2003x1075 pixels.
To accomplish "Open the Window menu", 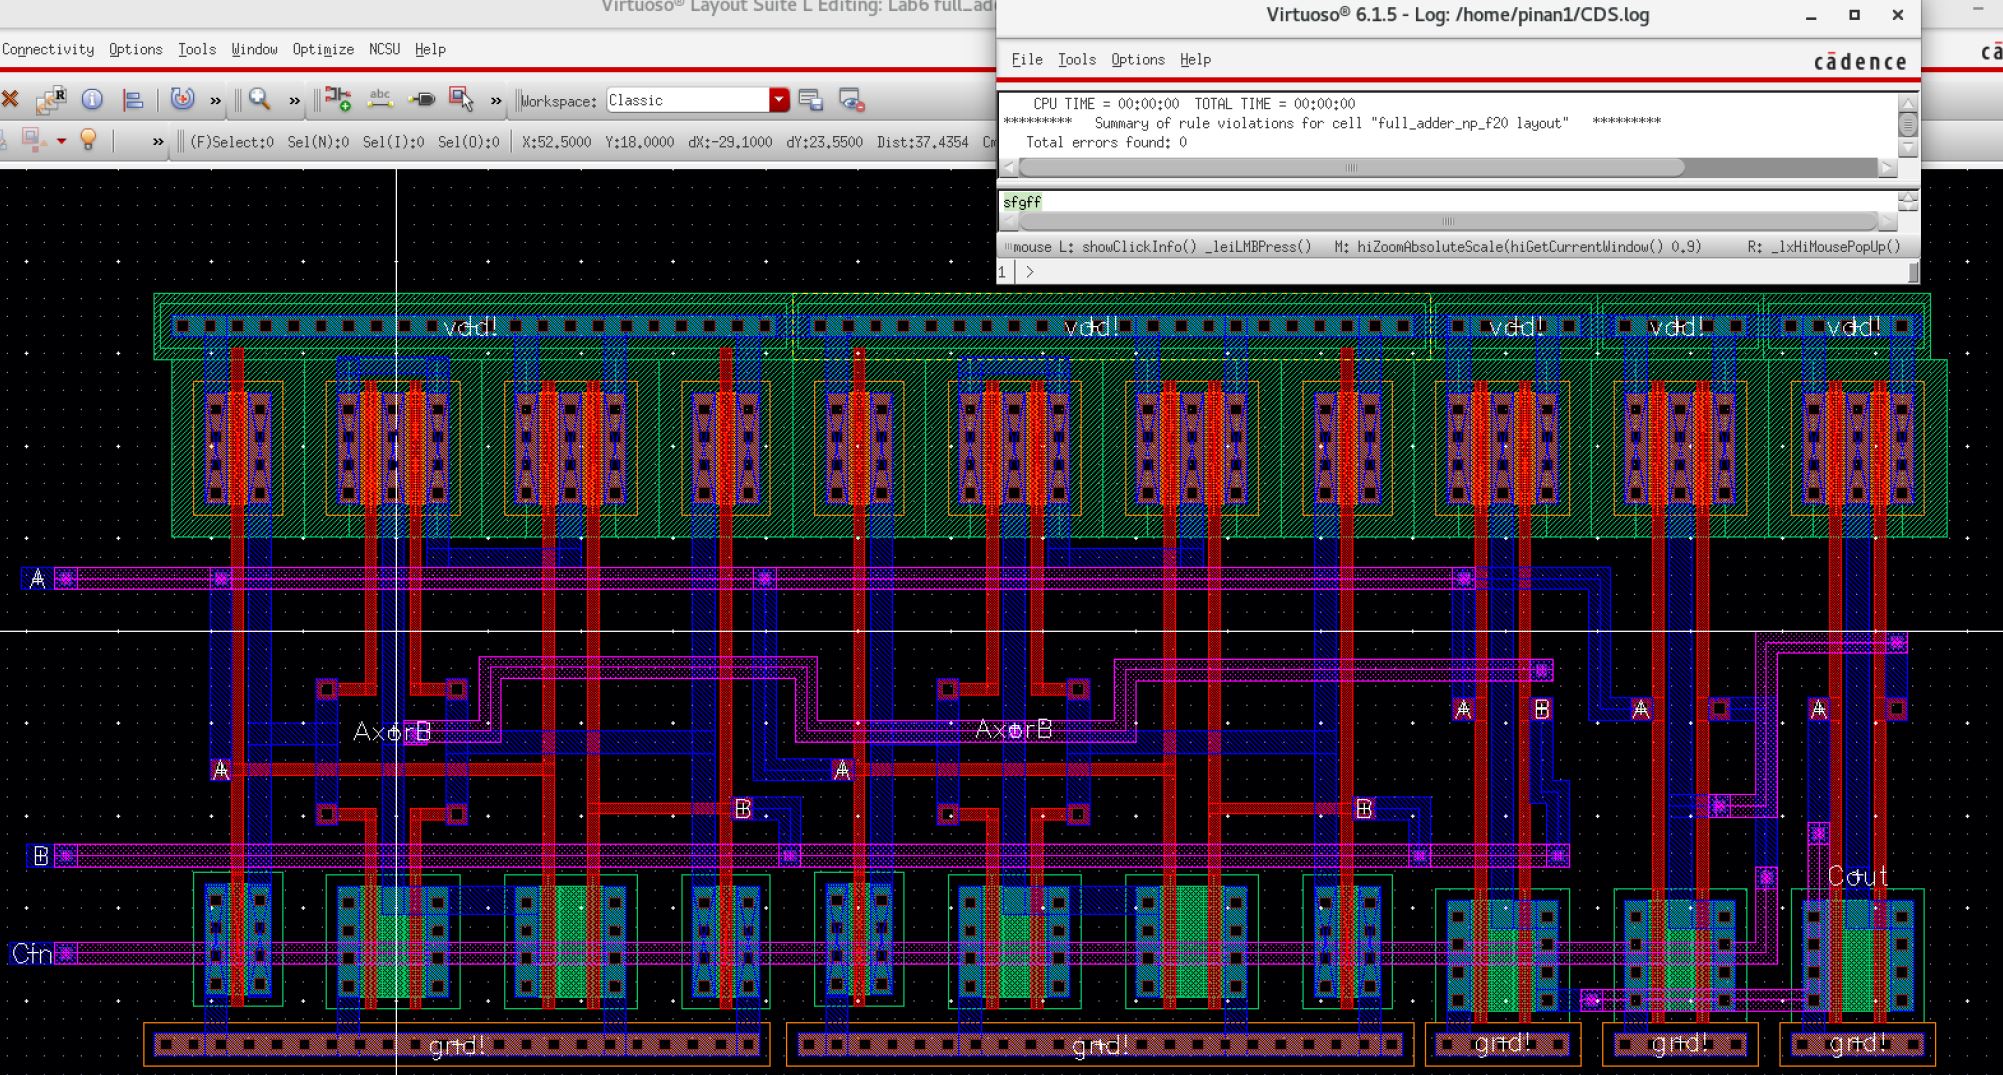I will coord(254,49).
